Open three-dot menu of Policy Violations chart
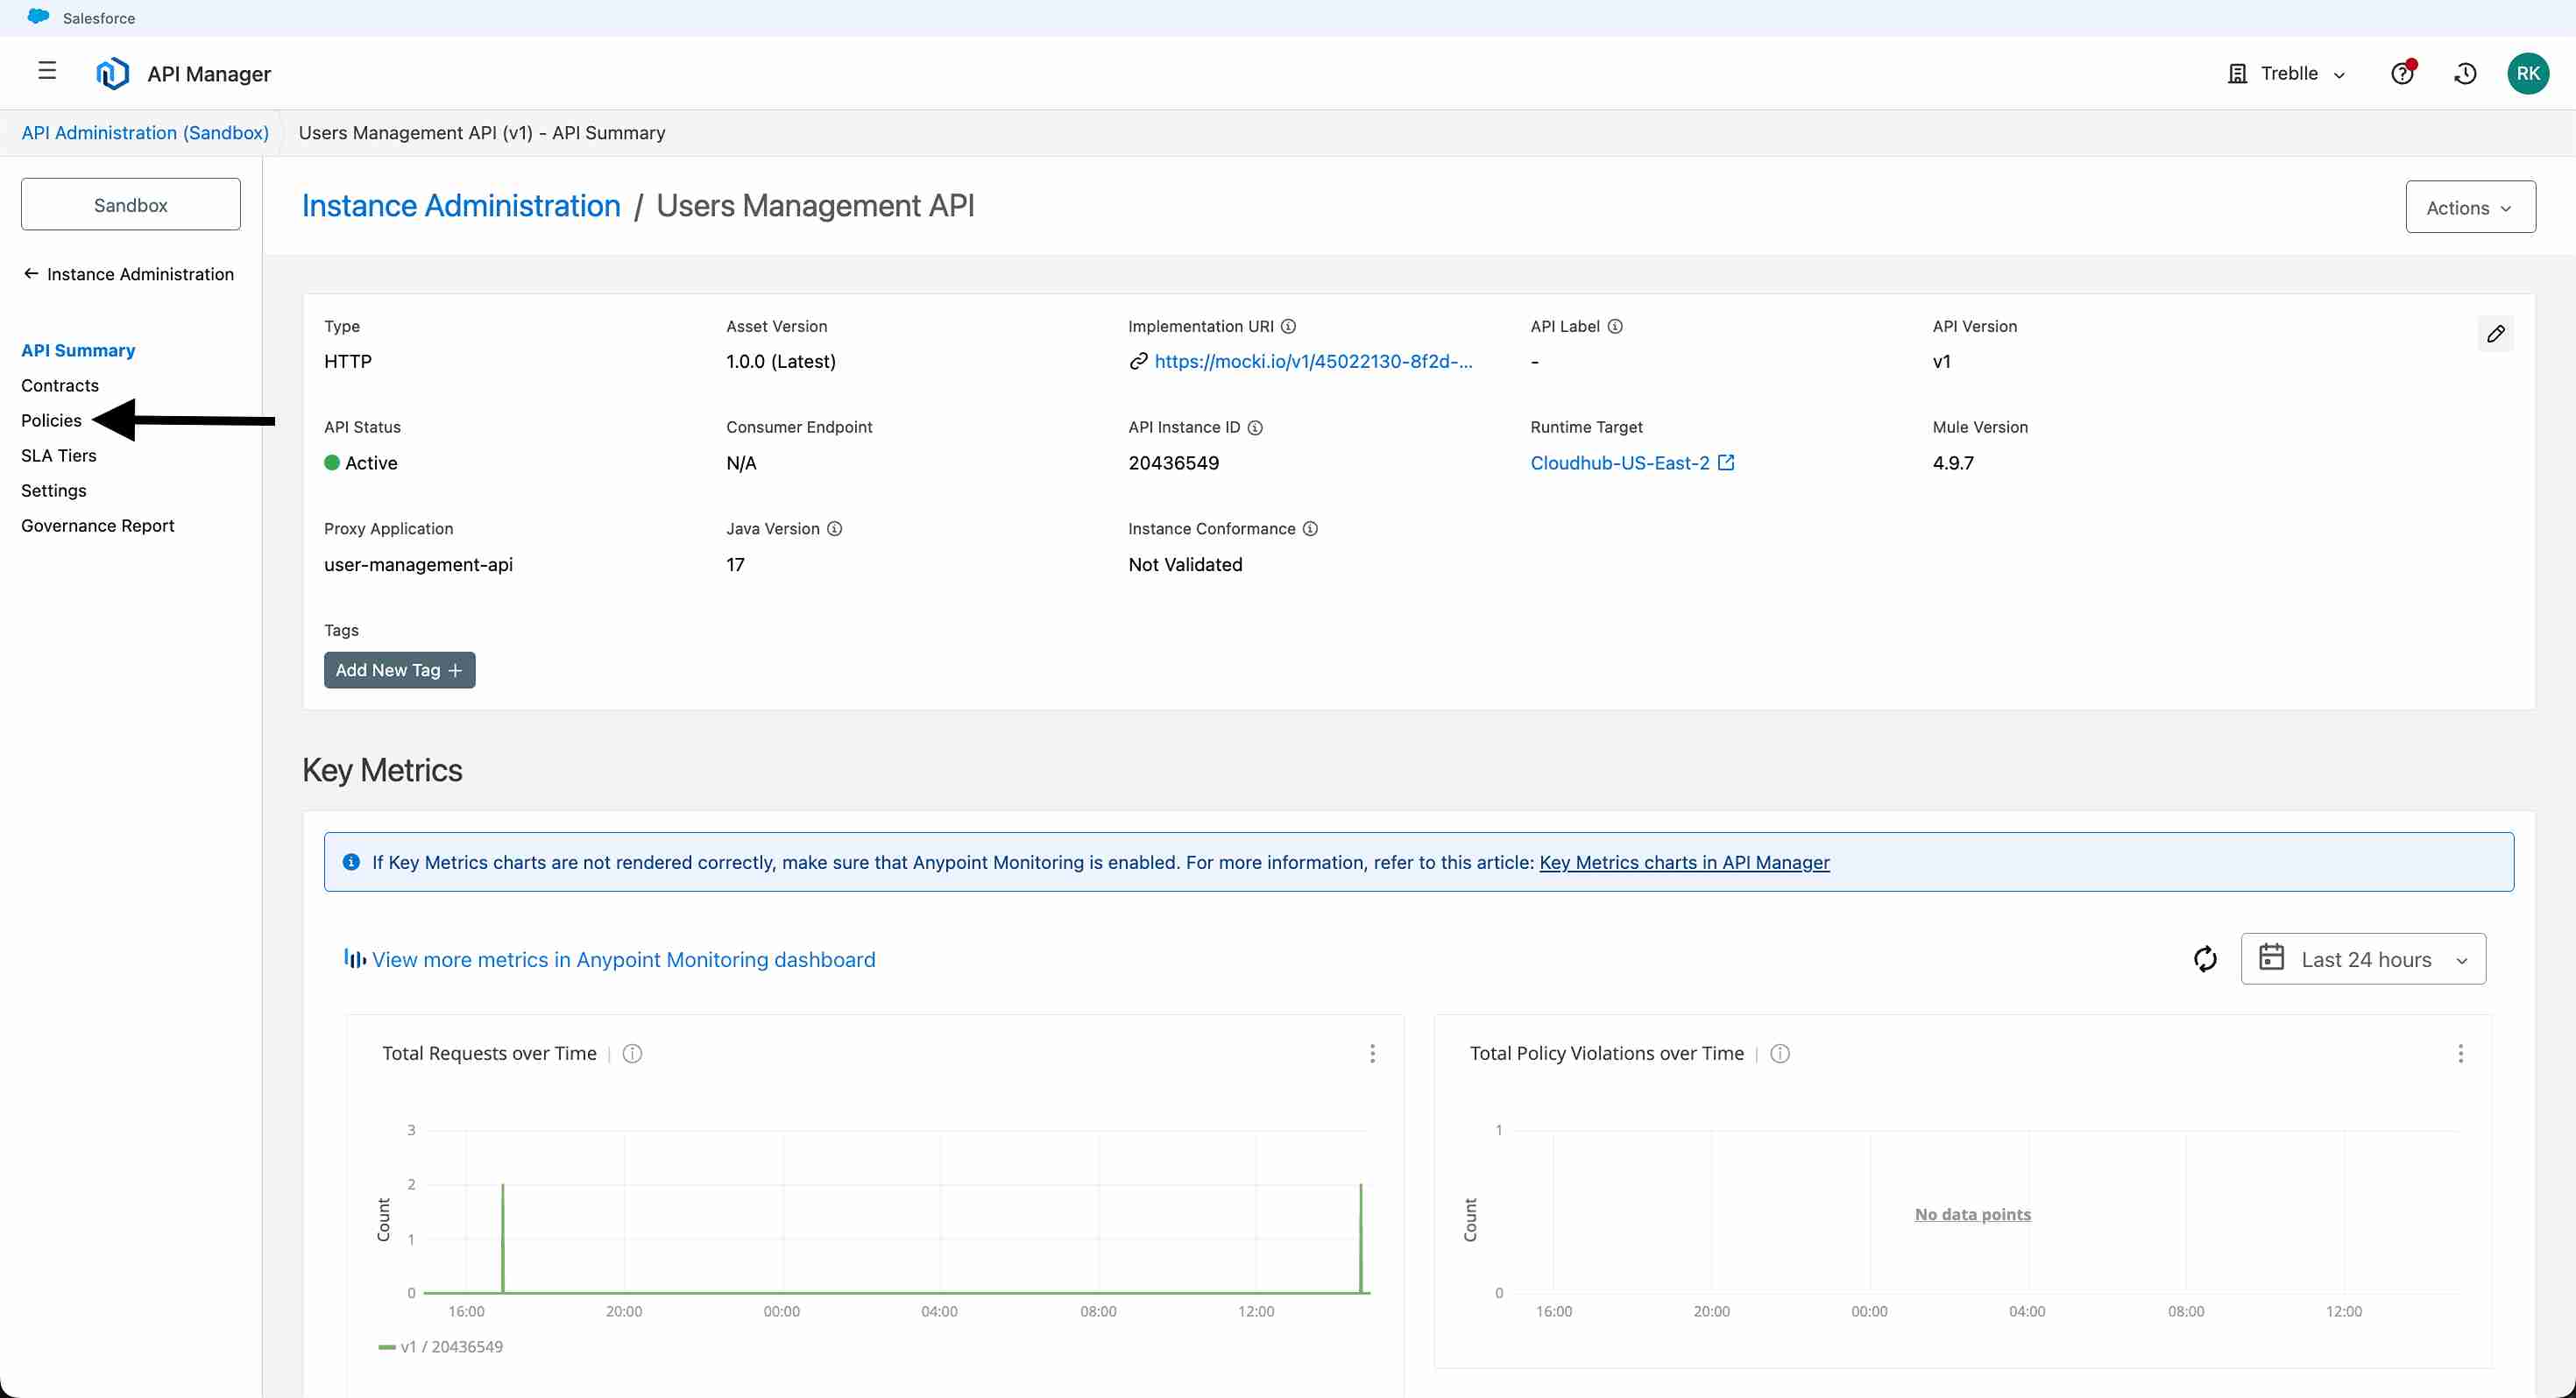 (x=2460, y=1053)
